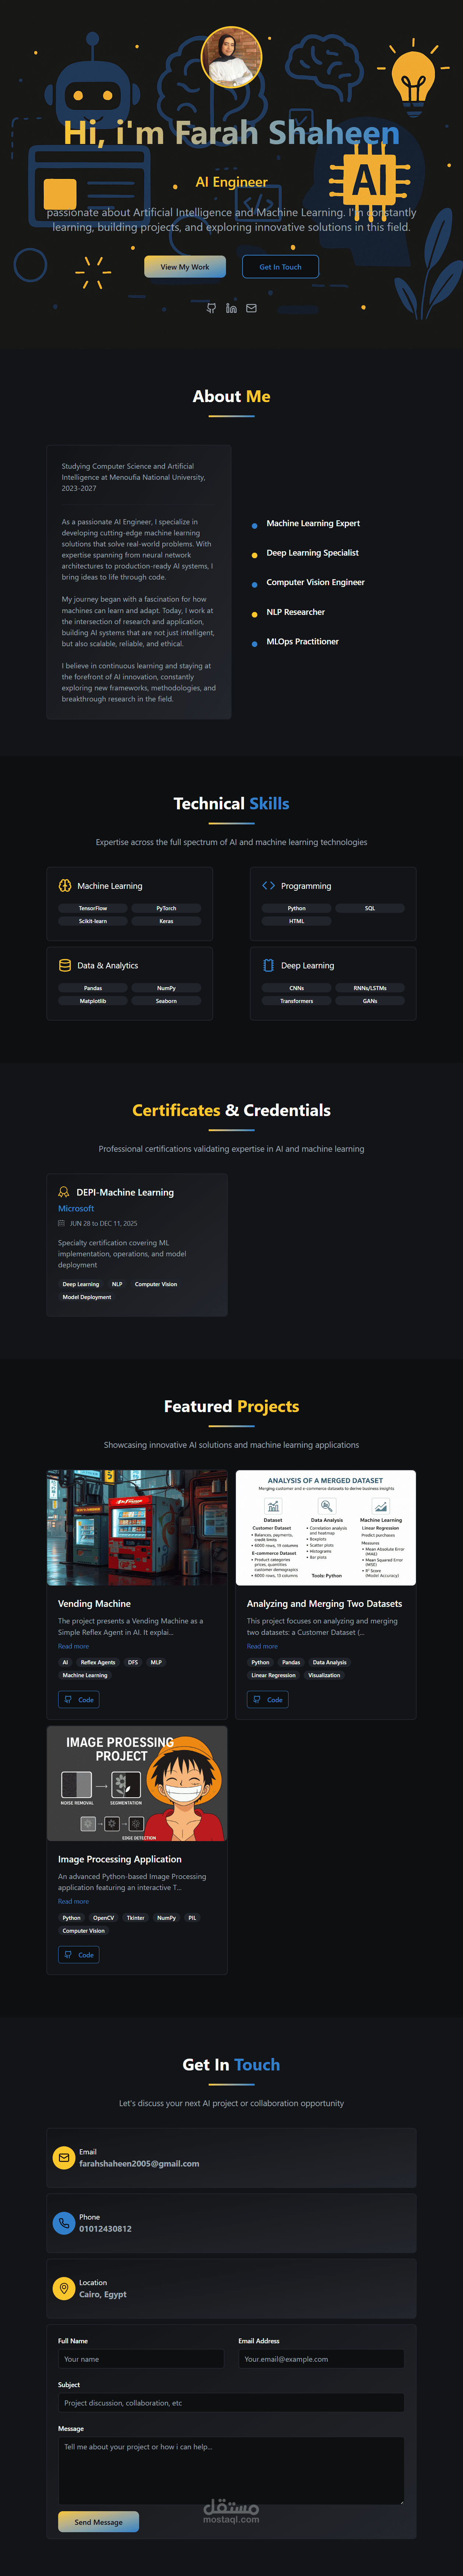Focus the Subject input field
The width and height of the screenshot is (463, 2576).
pos(231,2403)
